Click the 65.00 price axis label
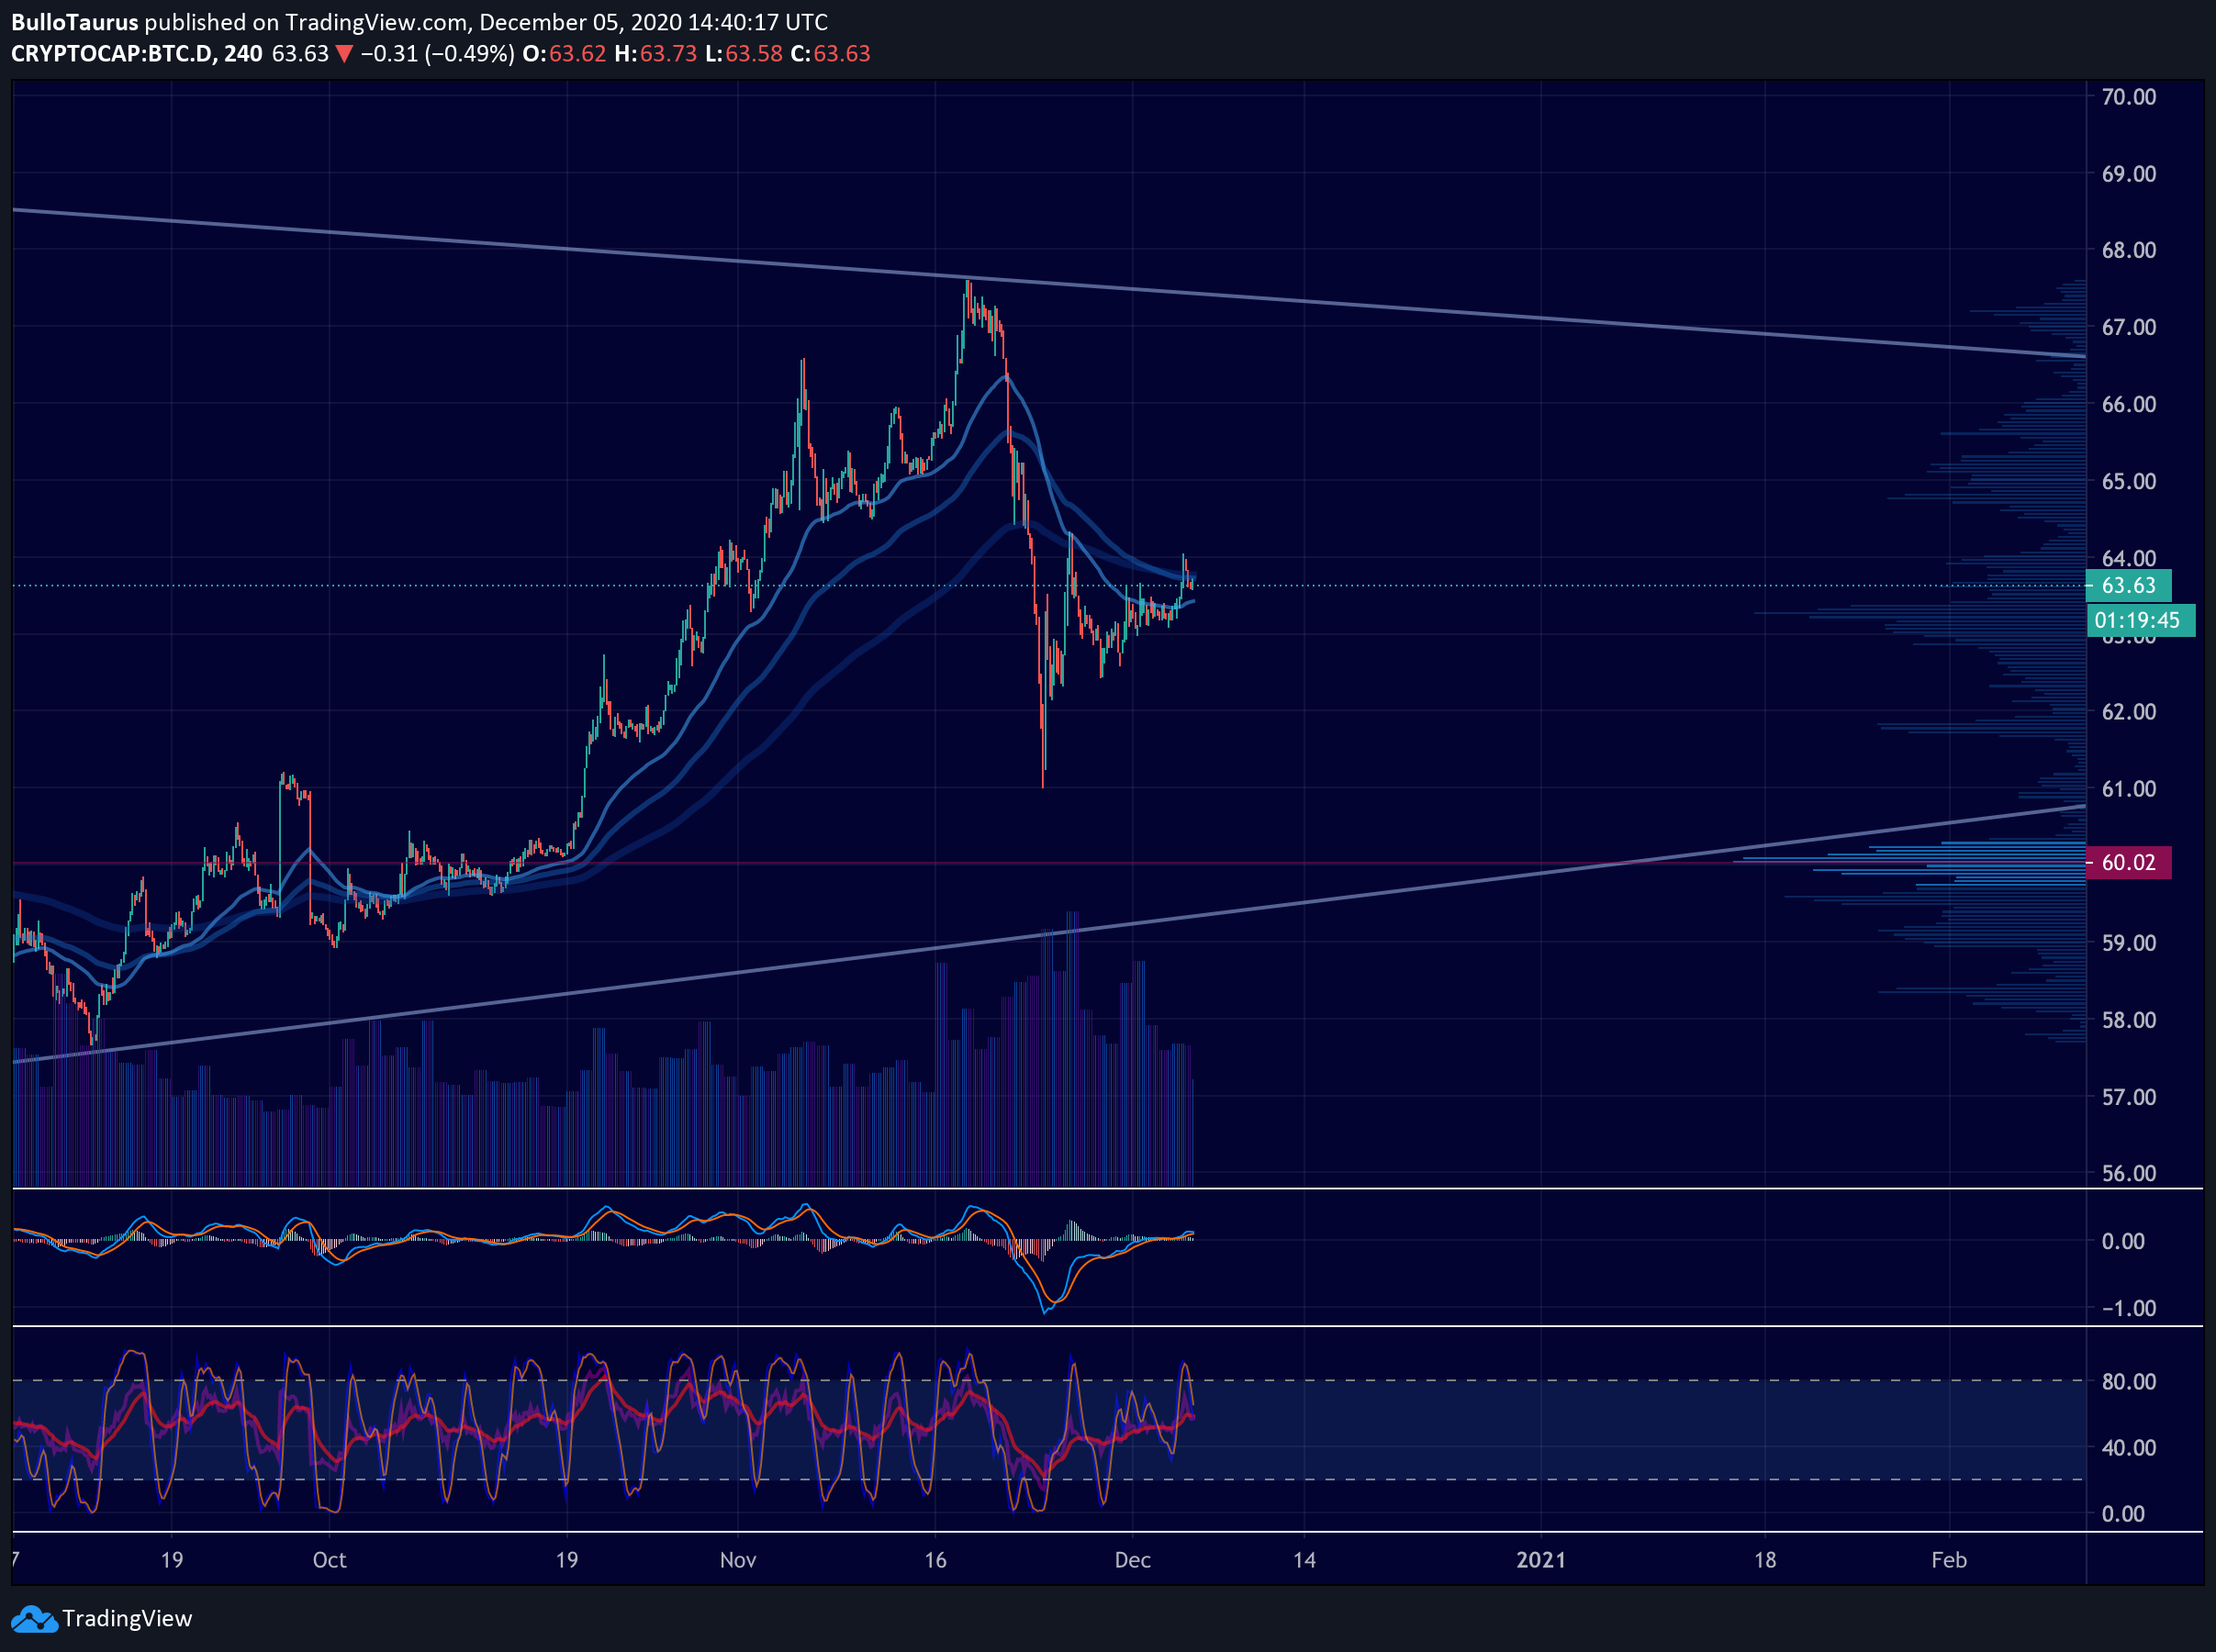The width and height of the screenshot is (2216, 1652). pyautogui.click(x=2128, y=481)
